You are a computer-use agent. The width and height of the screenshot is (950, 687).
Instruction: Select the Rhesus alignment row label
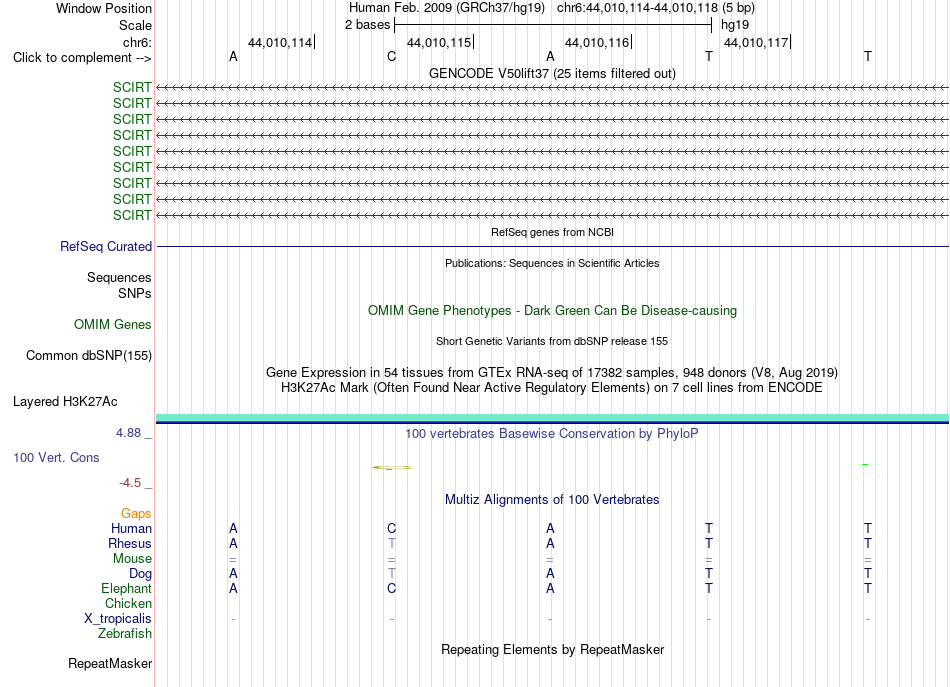(x=130, y=544)
